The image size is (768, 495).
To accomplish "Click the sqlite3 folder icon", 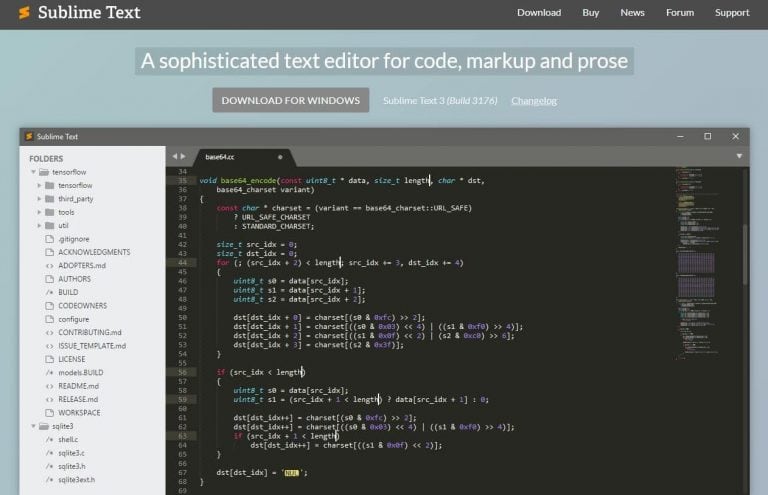I will pyautogui.click(x=44, y=426).
